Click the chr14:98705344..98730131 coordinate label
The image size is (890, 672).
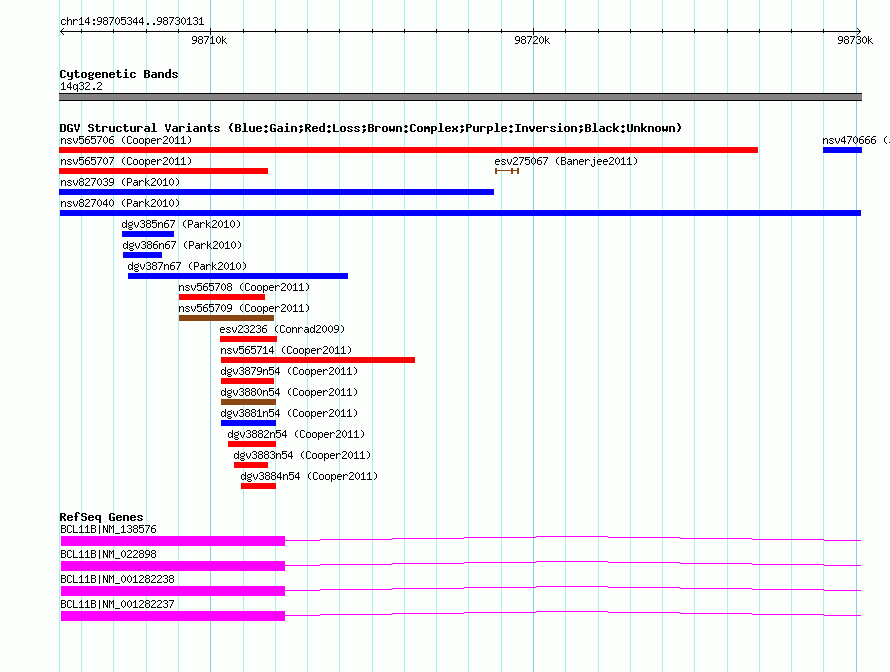tap(132, 21)
